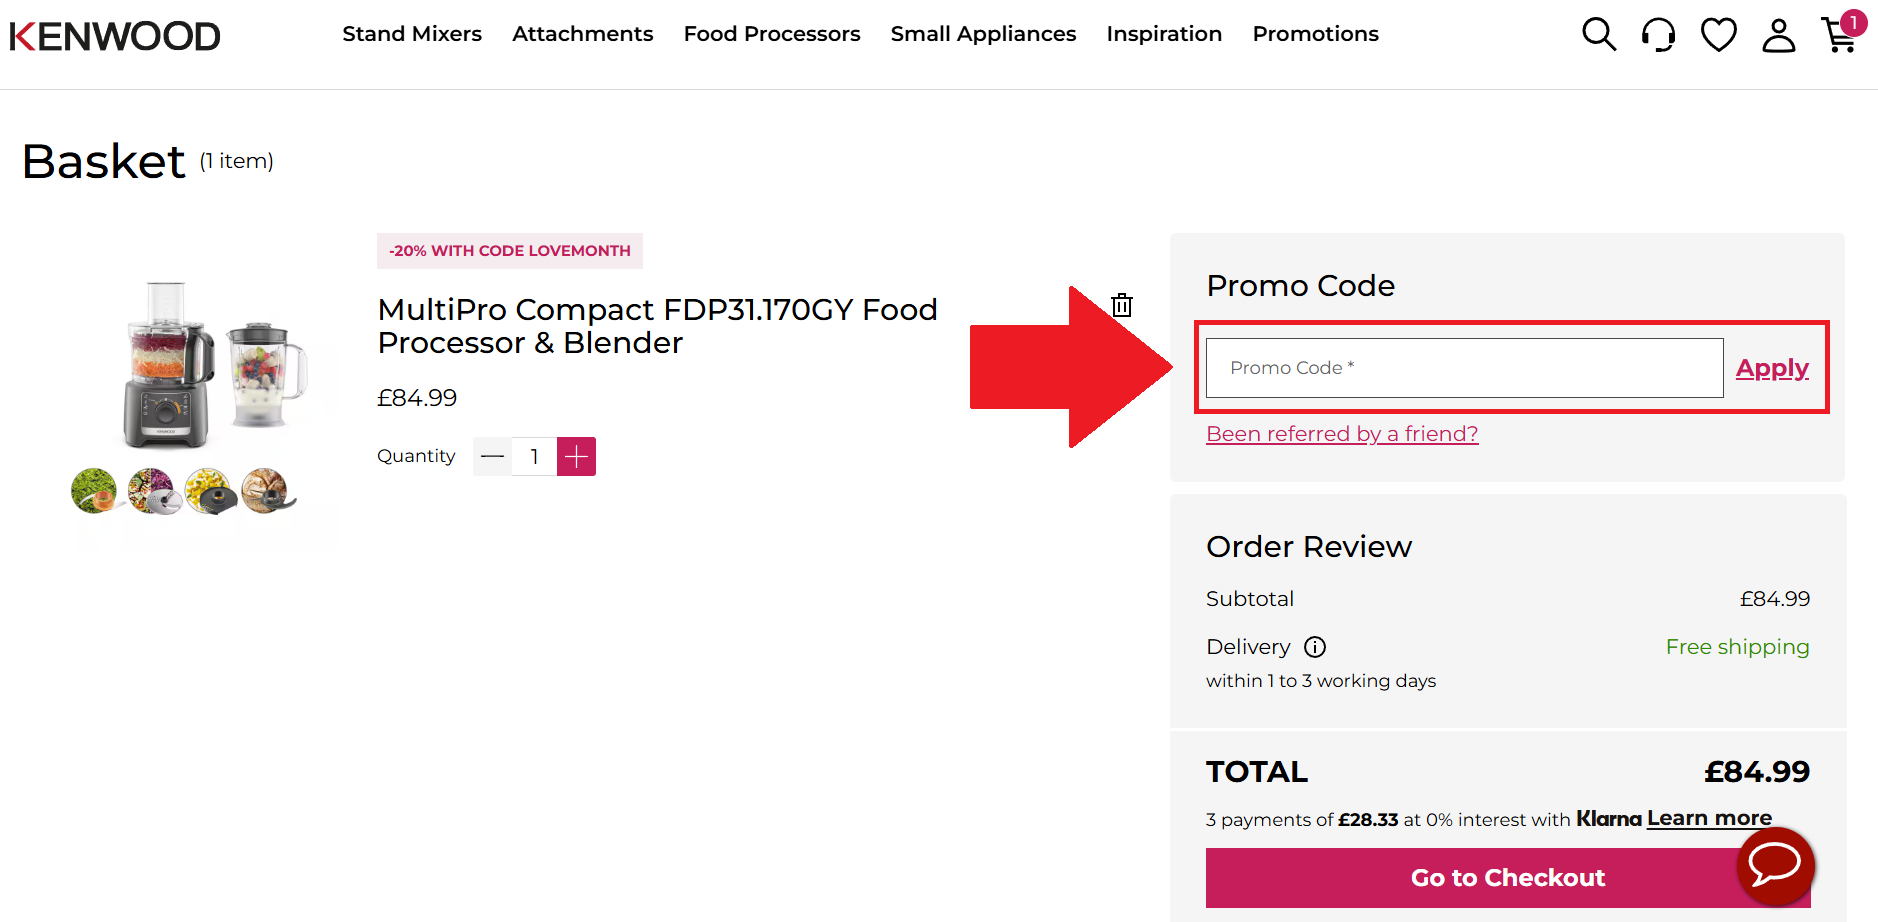The width and height of the screenshot is (1878, 922).
Task: View the shopping cart icon
Action: [x=1840, y=36]
